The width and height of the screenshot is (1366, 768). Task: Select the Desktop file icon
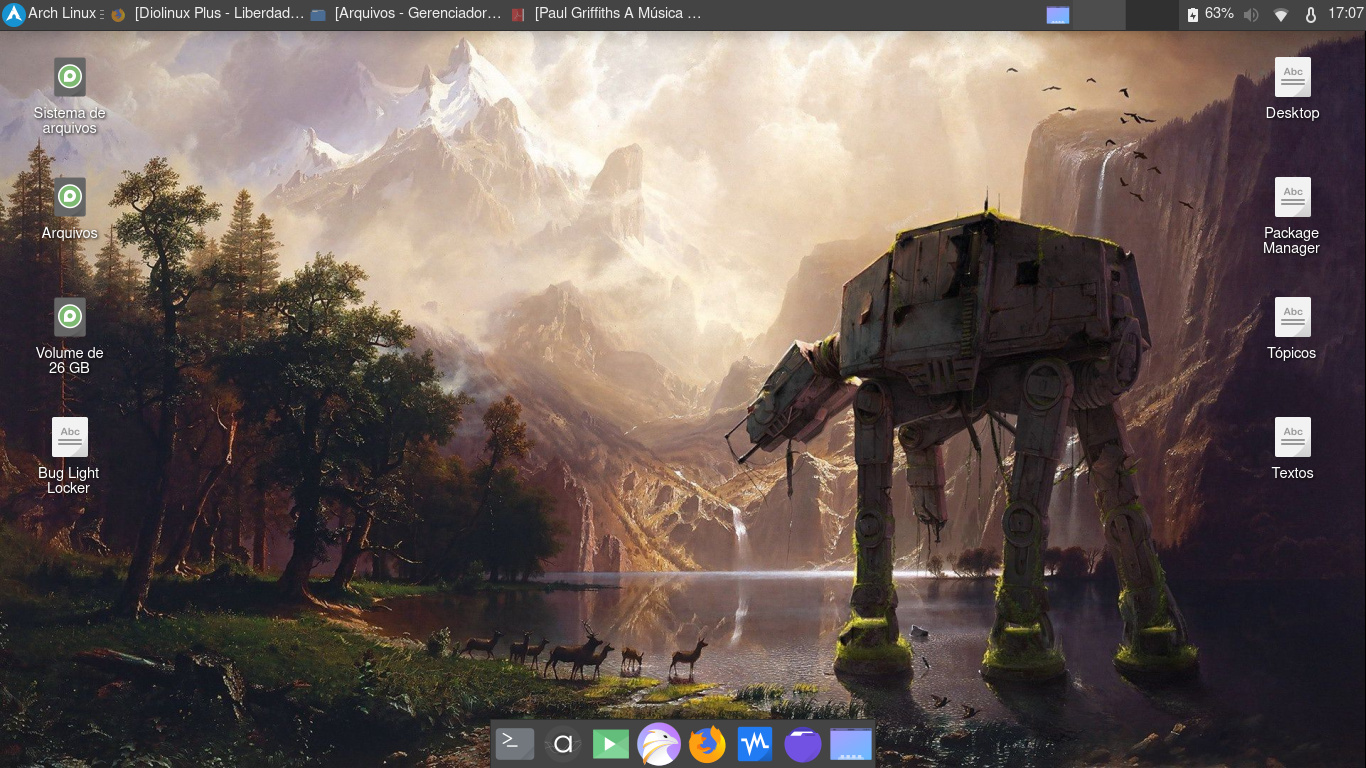click(x=1292, y=88)
